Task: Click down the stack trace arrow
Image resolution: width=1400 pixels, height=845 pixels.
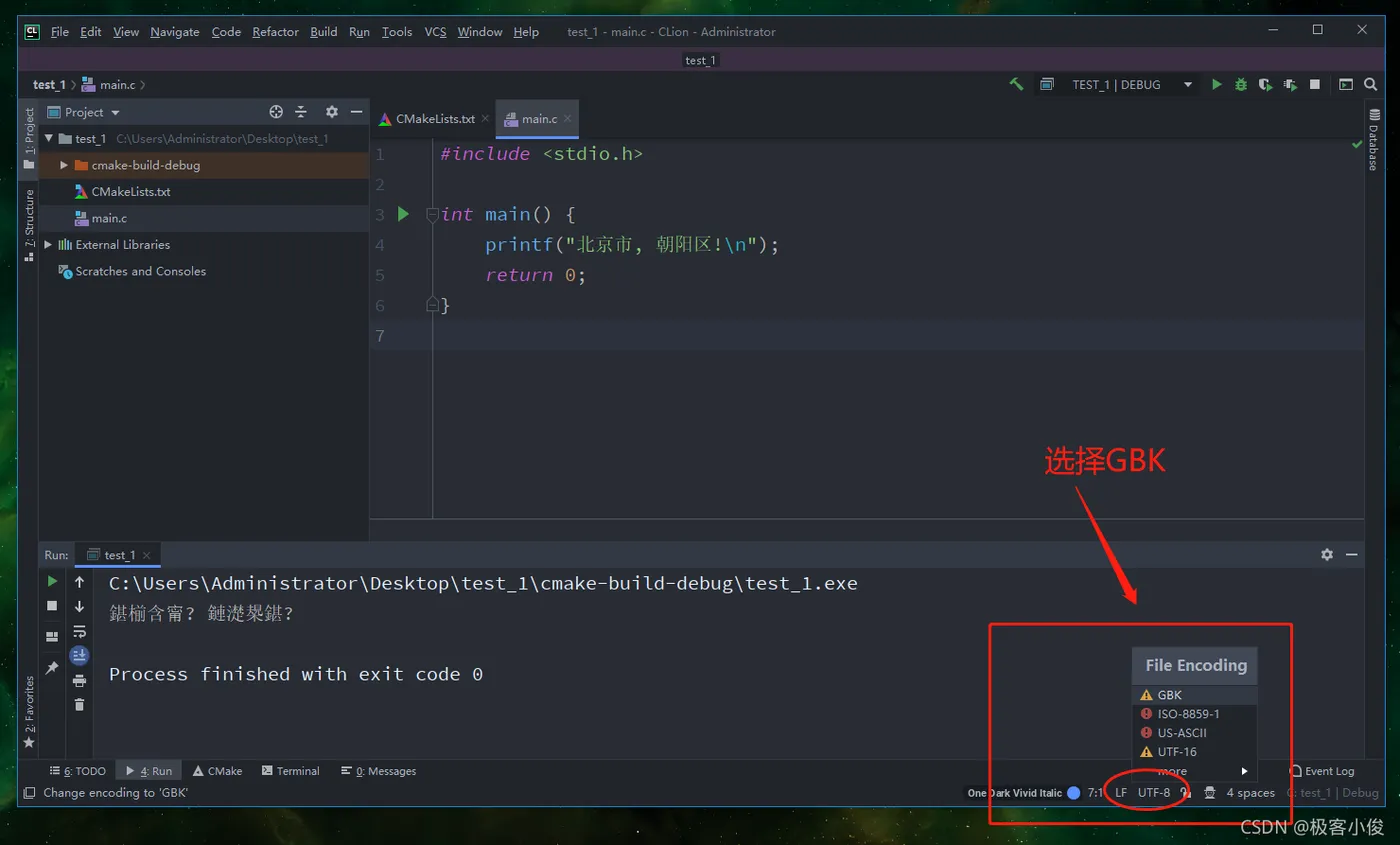Action: click(x=80, y=607)
